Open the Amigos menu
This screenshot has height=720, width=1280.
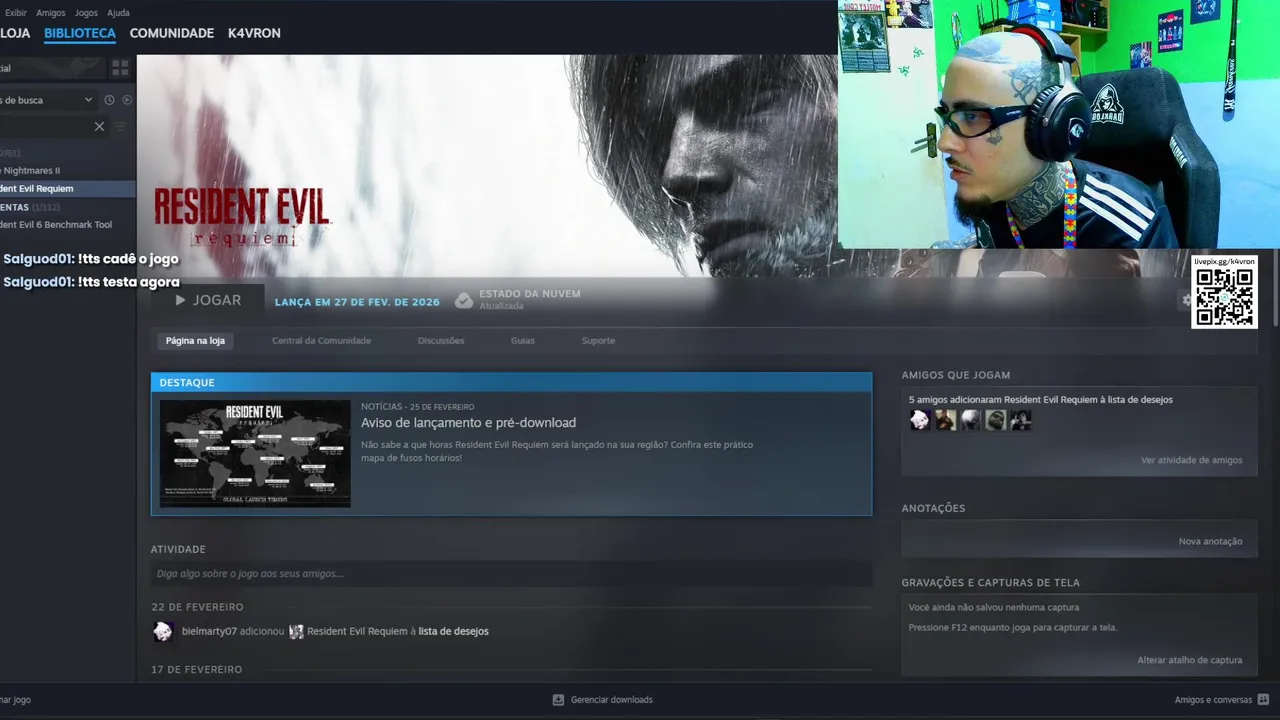tap(51, 13)
